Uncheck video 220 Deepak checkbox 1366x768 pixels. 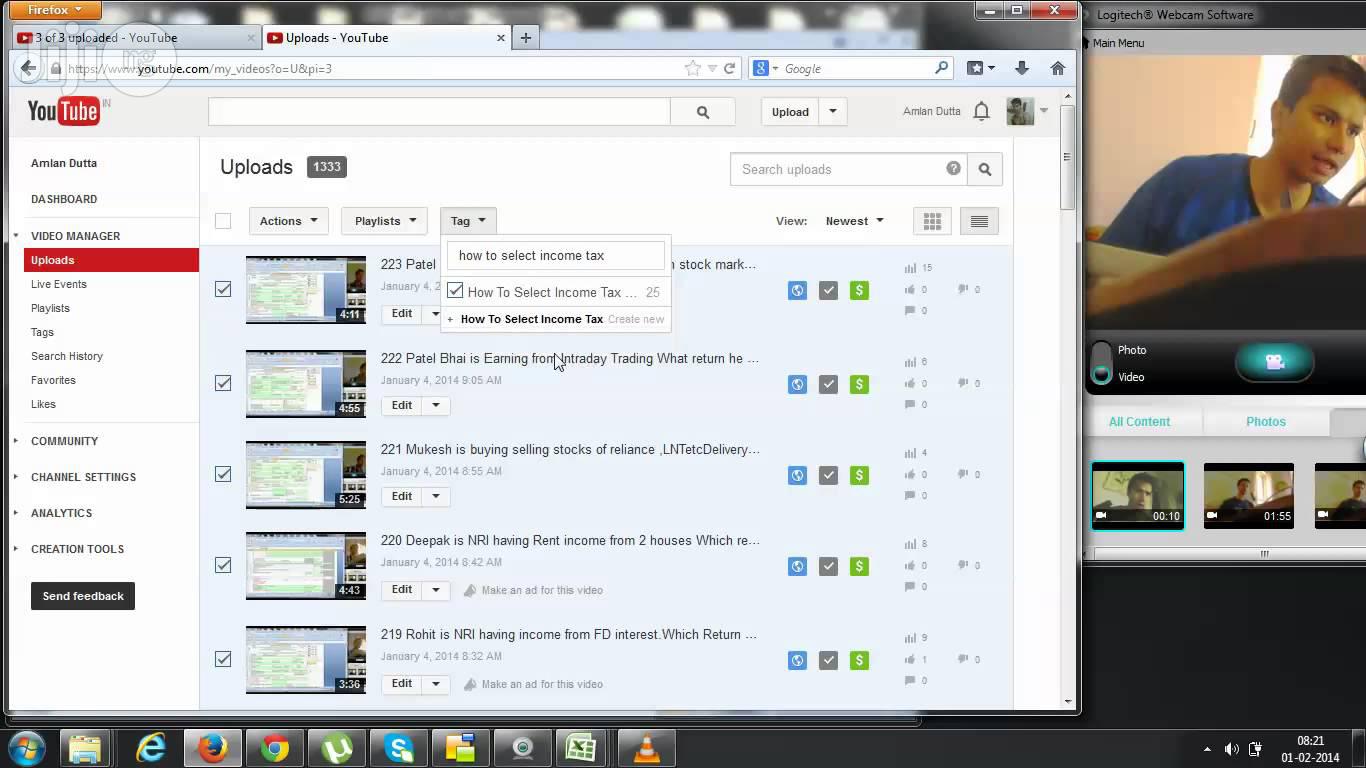coord(223,565)
